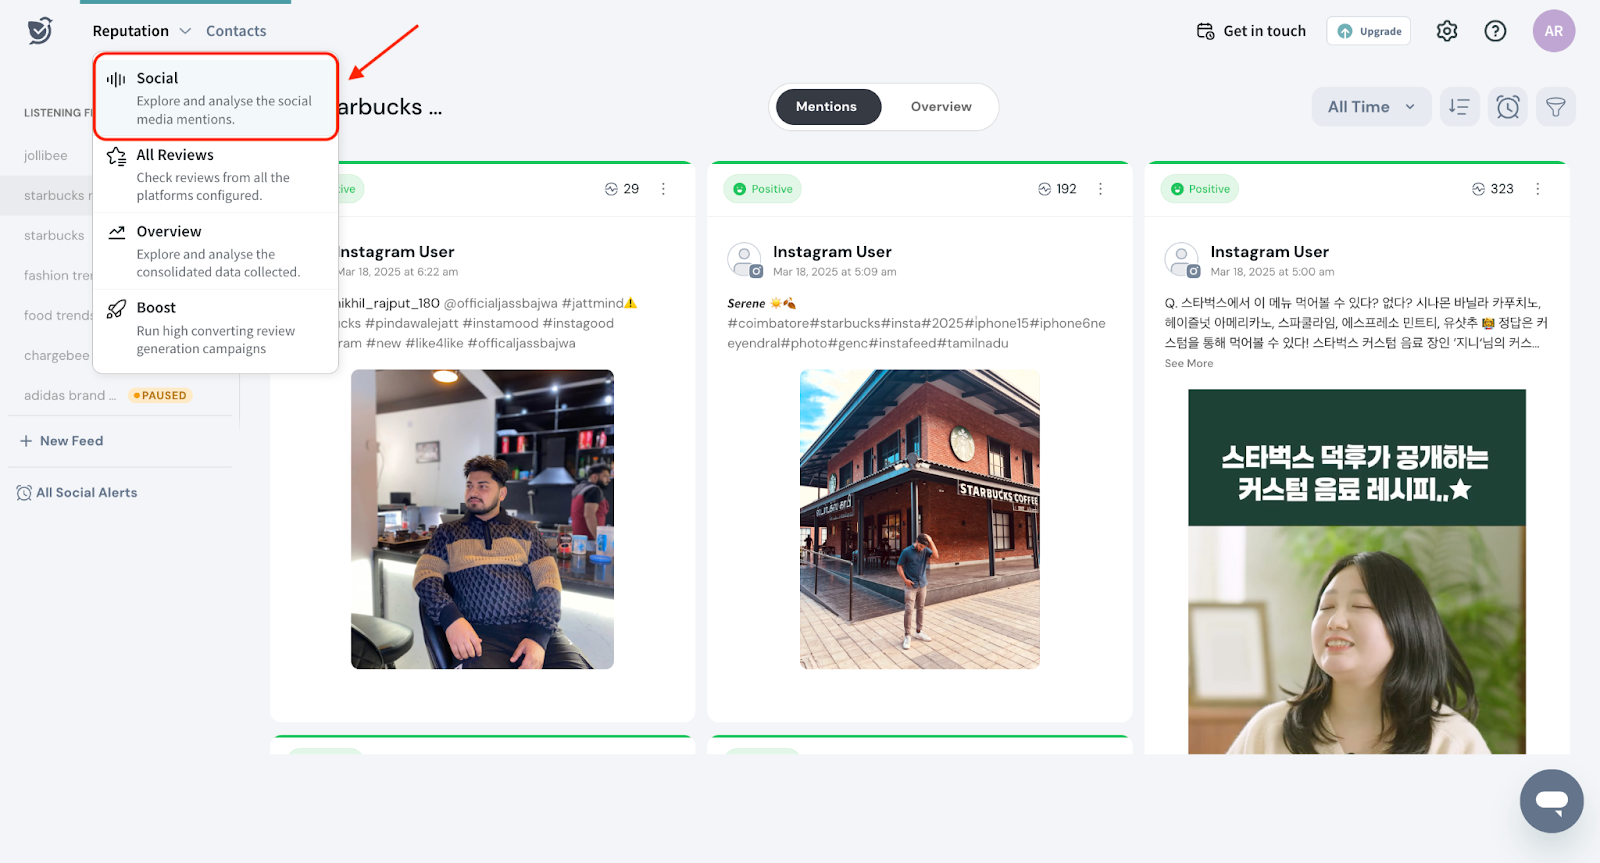The image size is (1600, 863).
Task: Open the sort order icon
Action: 1459,107
